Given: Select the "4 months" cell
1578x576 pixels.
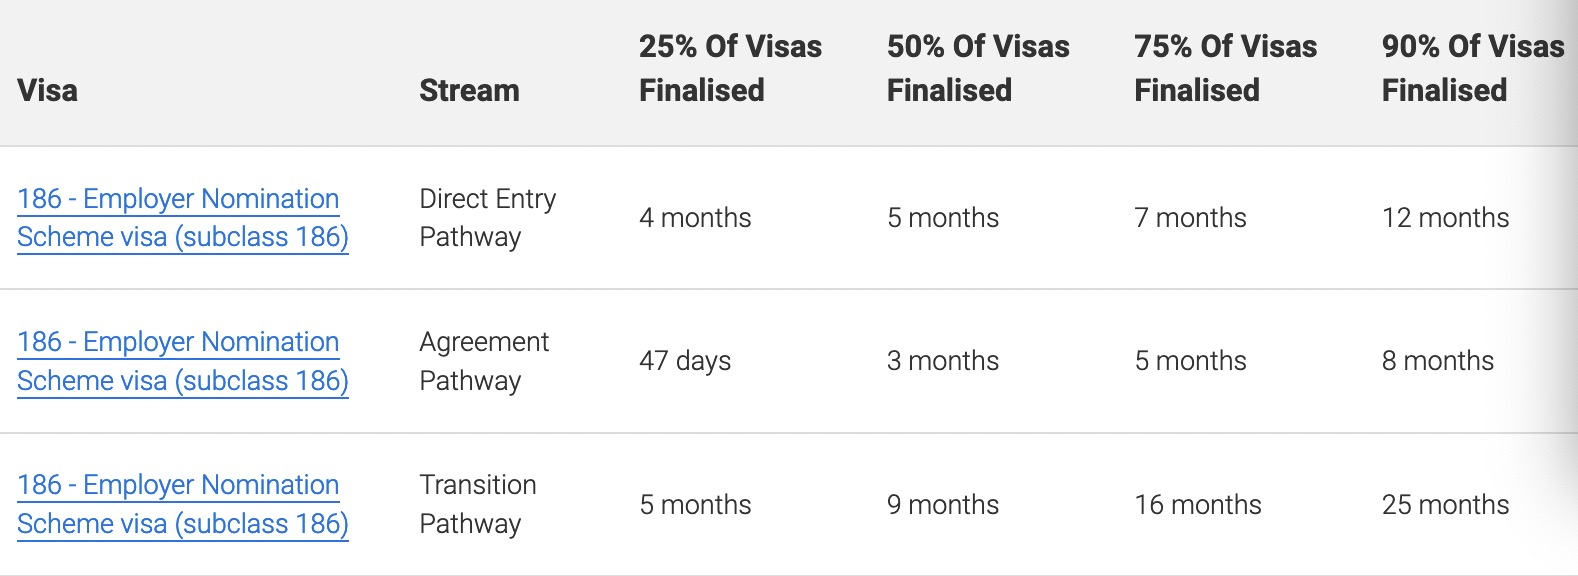Looking at the screenshot, I should (695, 218).
